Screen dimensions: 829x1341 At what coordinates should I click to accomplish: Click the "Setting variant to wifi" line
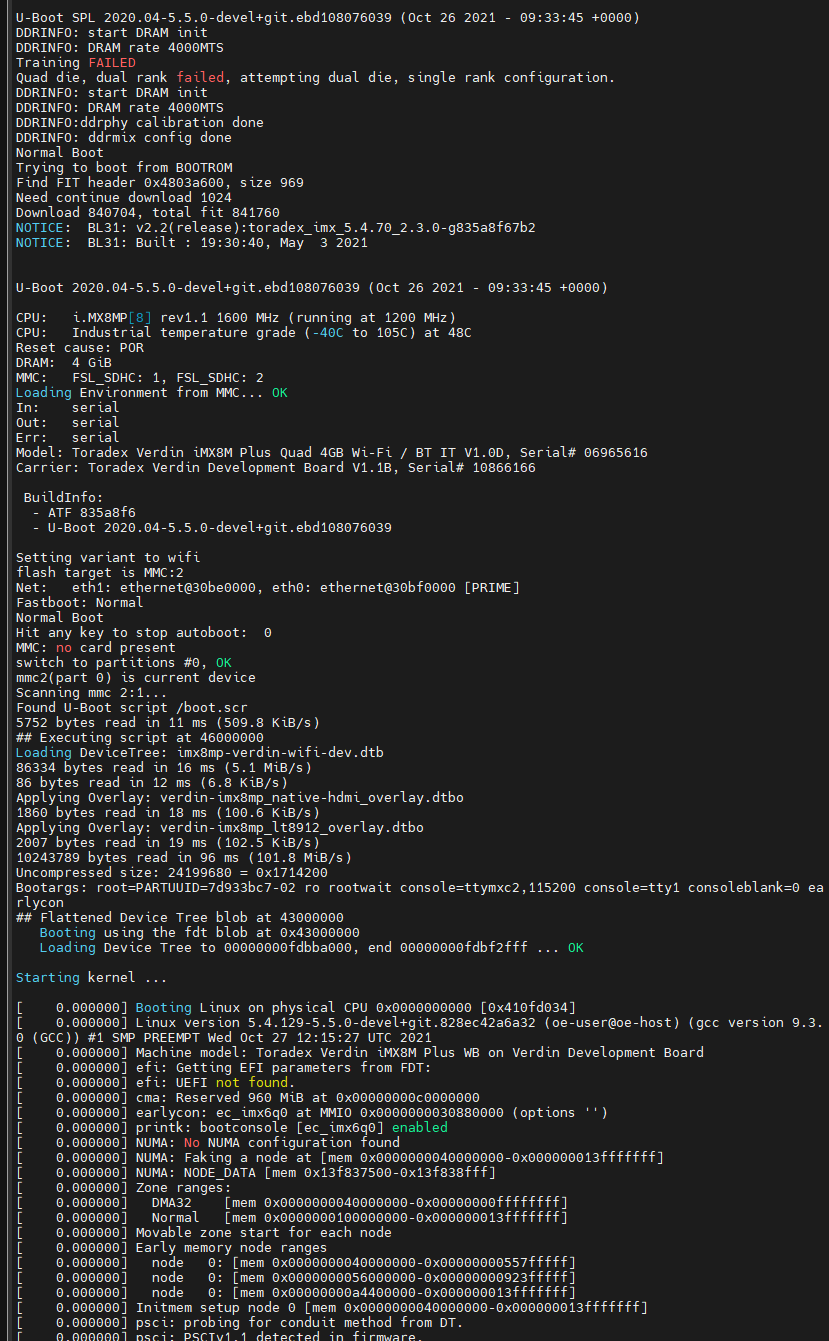[x=108, y=557]
